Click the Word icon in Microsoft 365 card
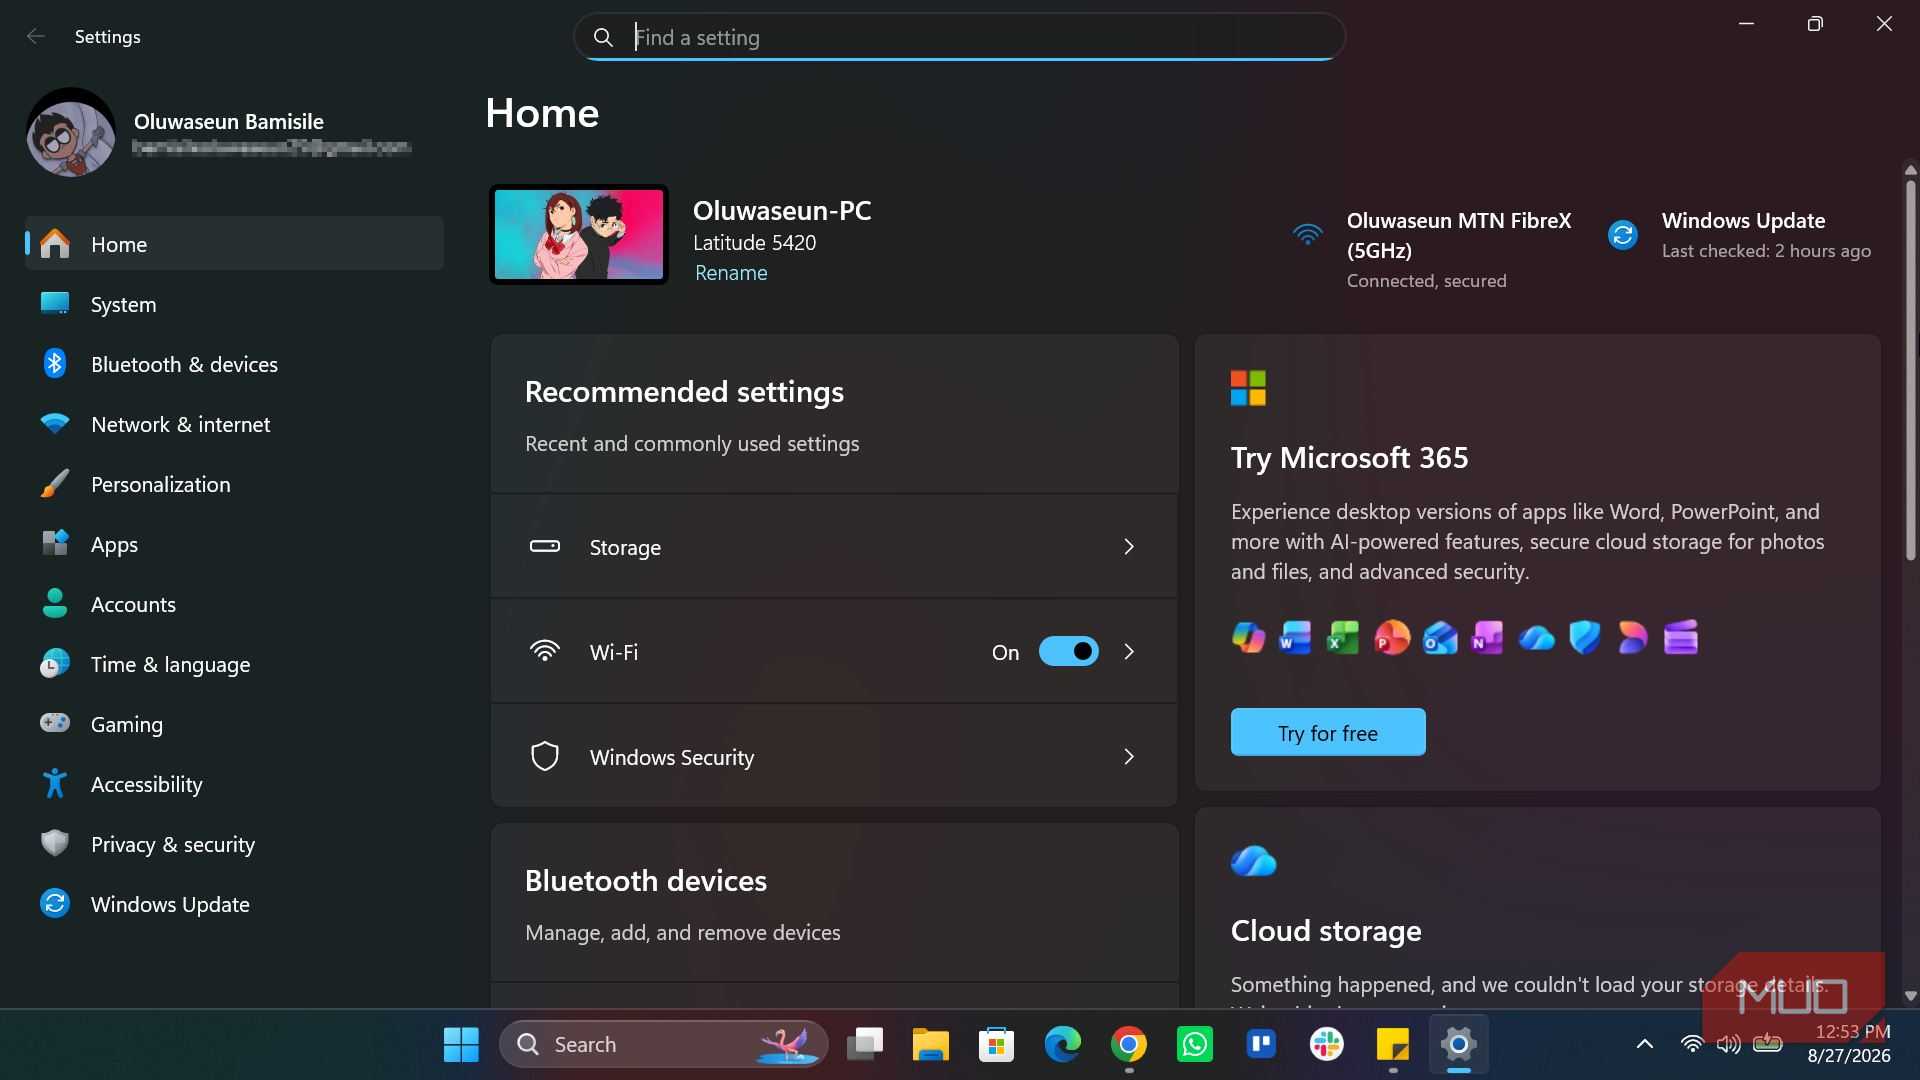 pos(1295,638)
